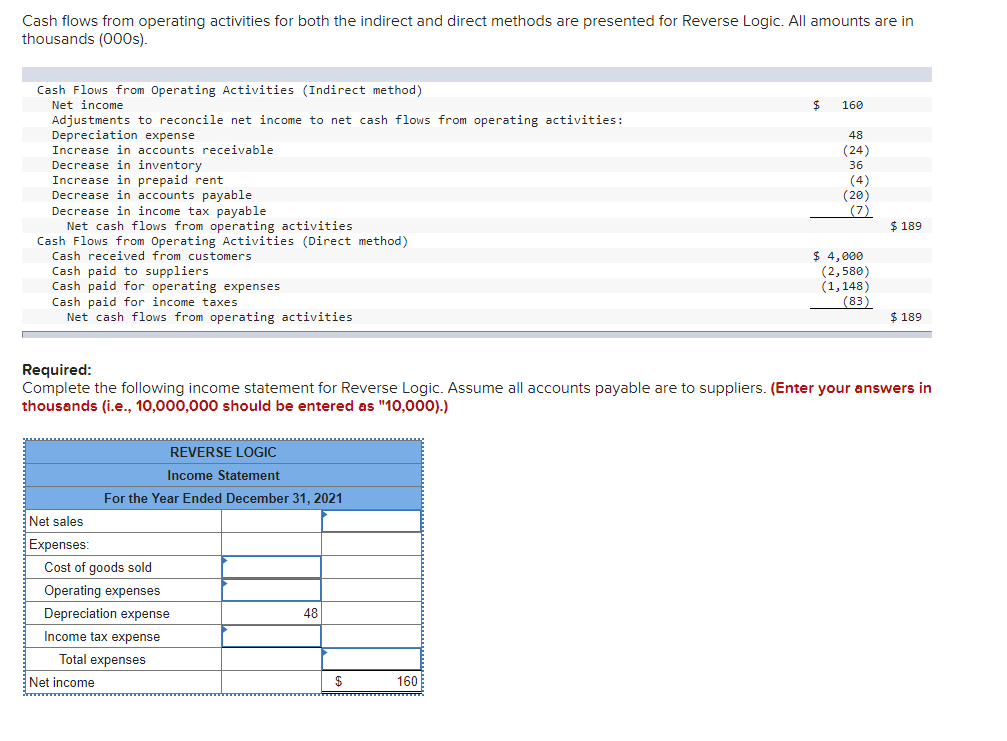
Task: Click the Operating expenses input cell
Action: [270, 590]
